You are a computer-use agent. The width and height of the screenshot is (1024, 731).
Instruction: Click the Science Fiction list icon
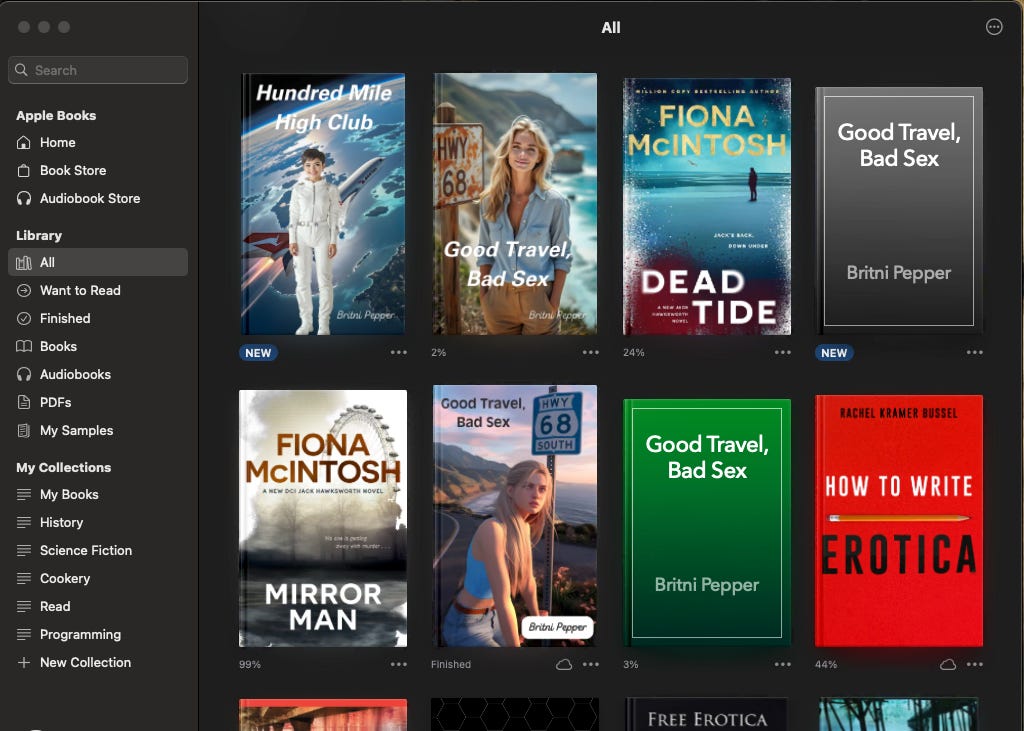tap(24, 551)
